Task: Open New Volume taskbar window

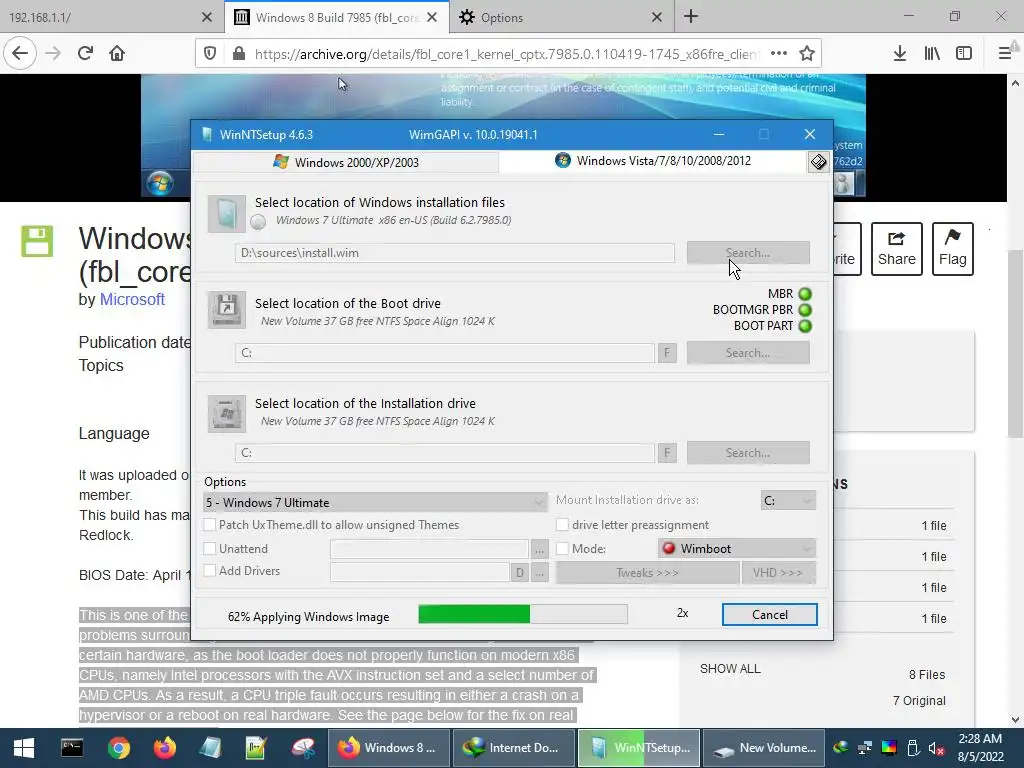Action: tap(763, 748)
